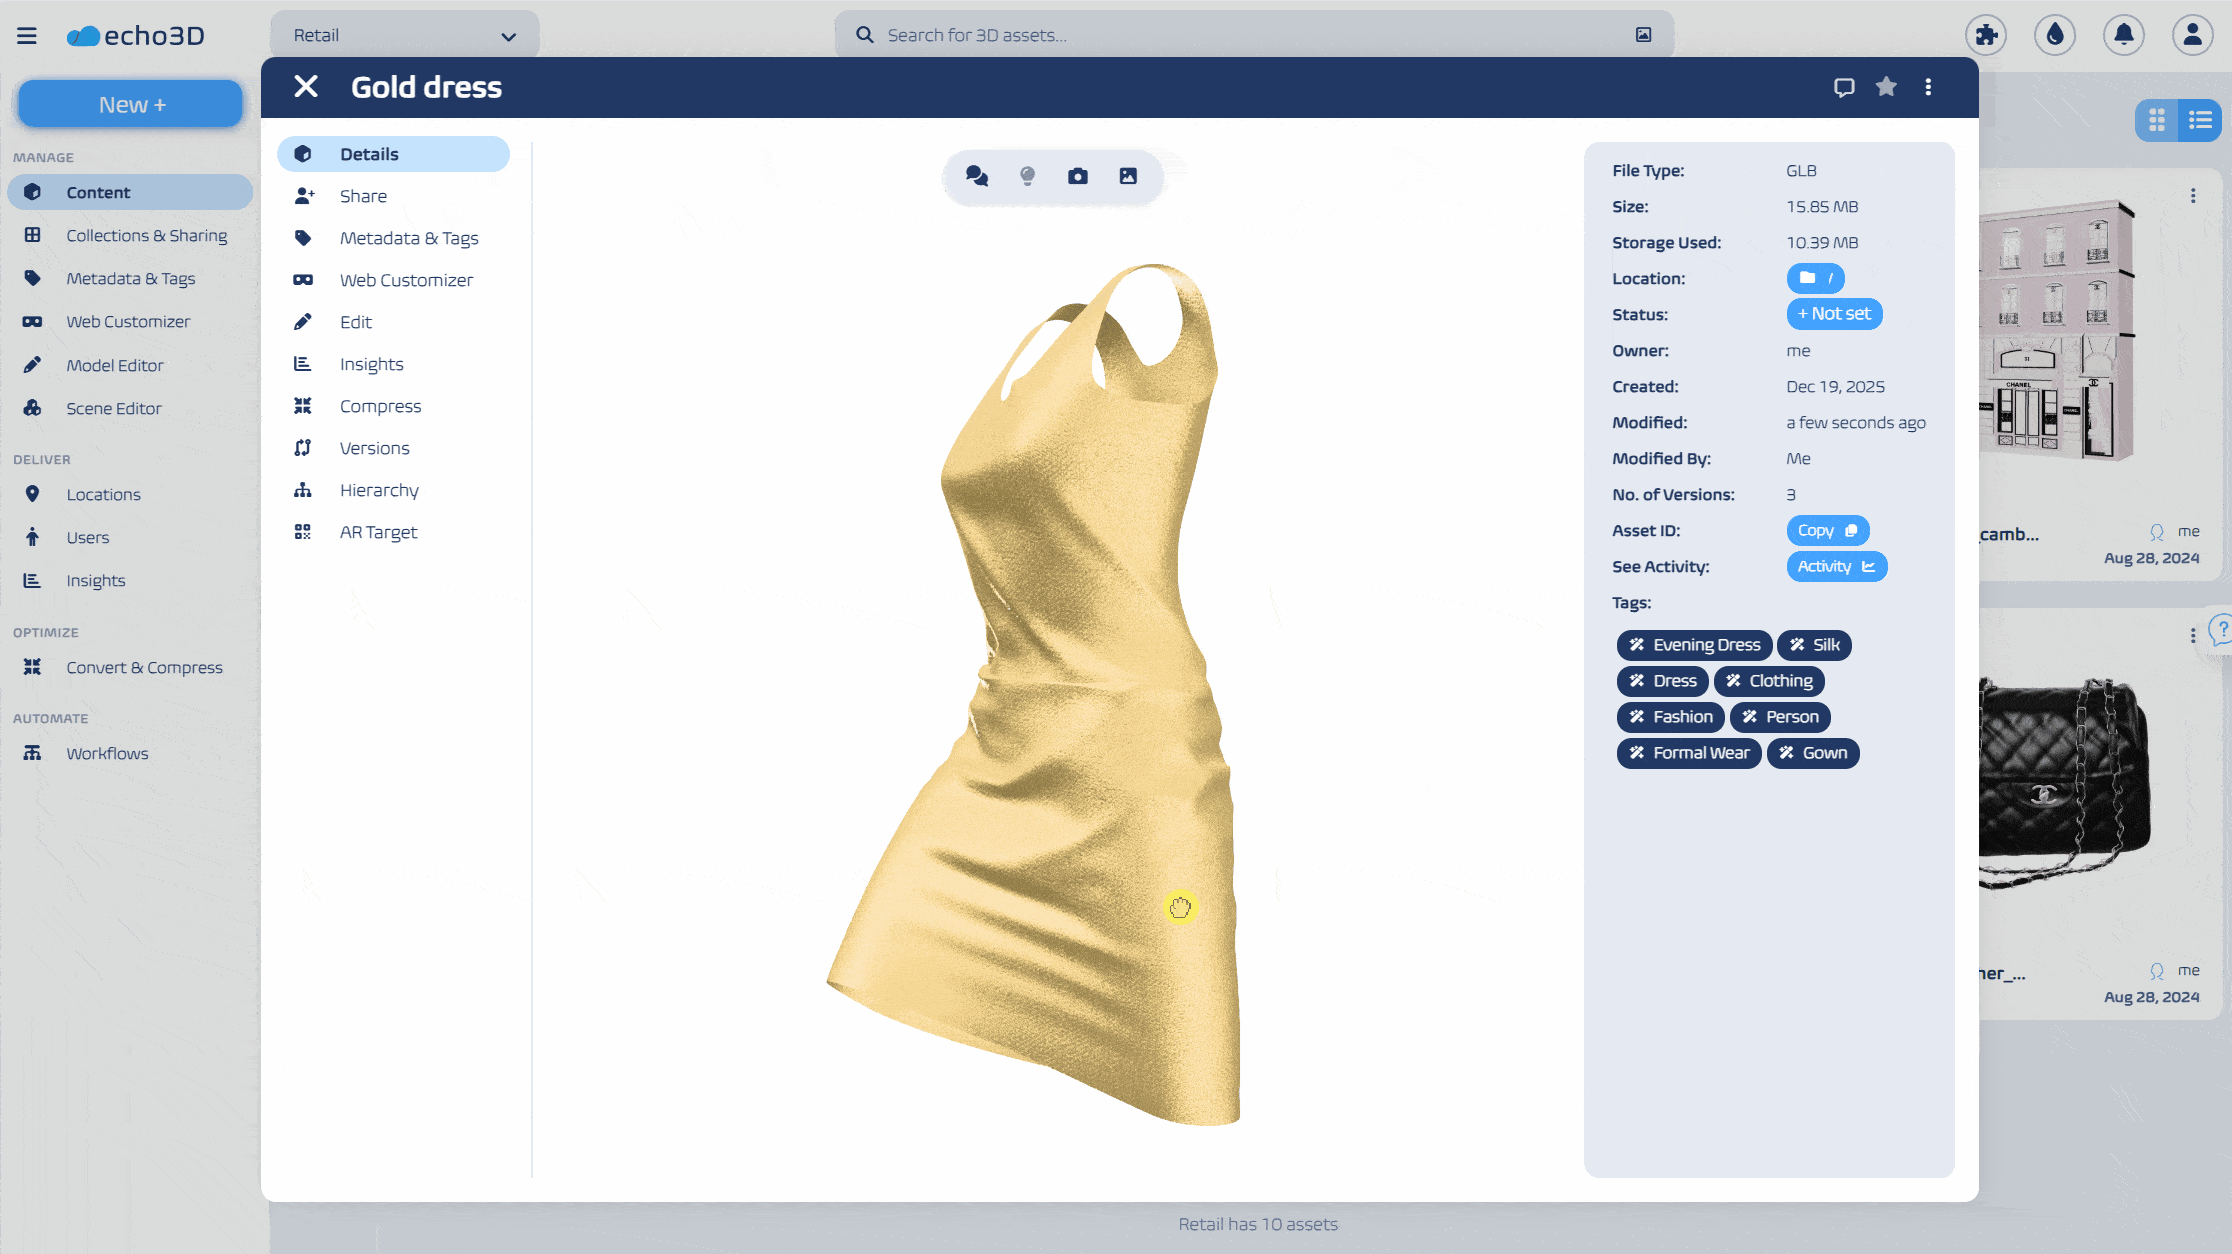Open the Versions tab in asset panel
The width and height of the screenshot is (2232, 1254).
pos(374,447)
